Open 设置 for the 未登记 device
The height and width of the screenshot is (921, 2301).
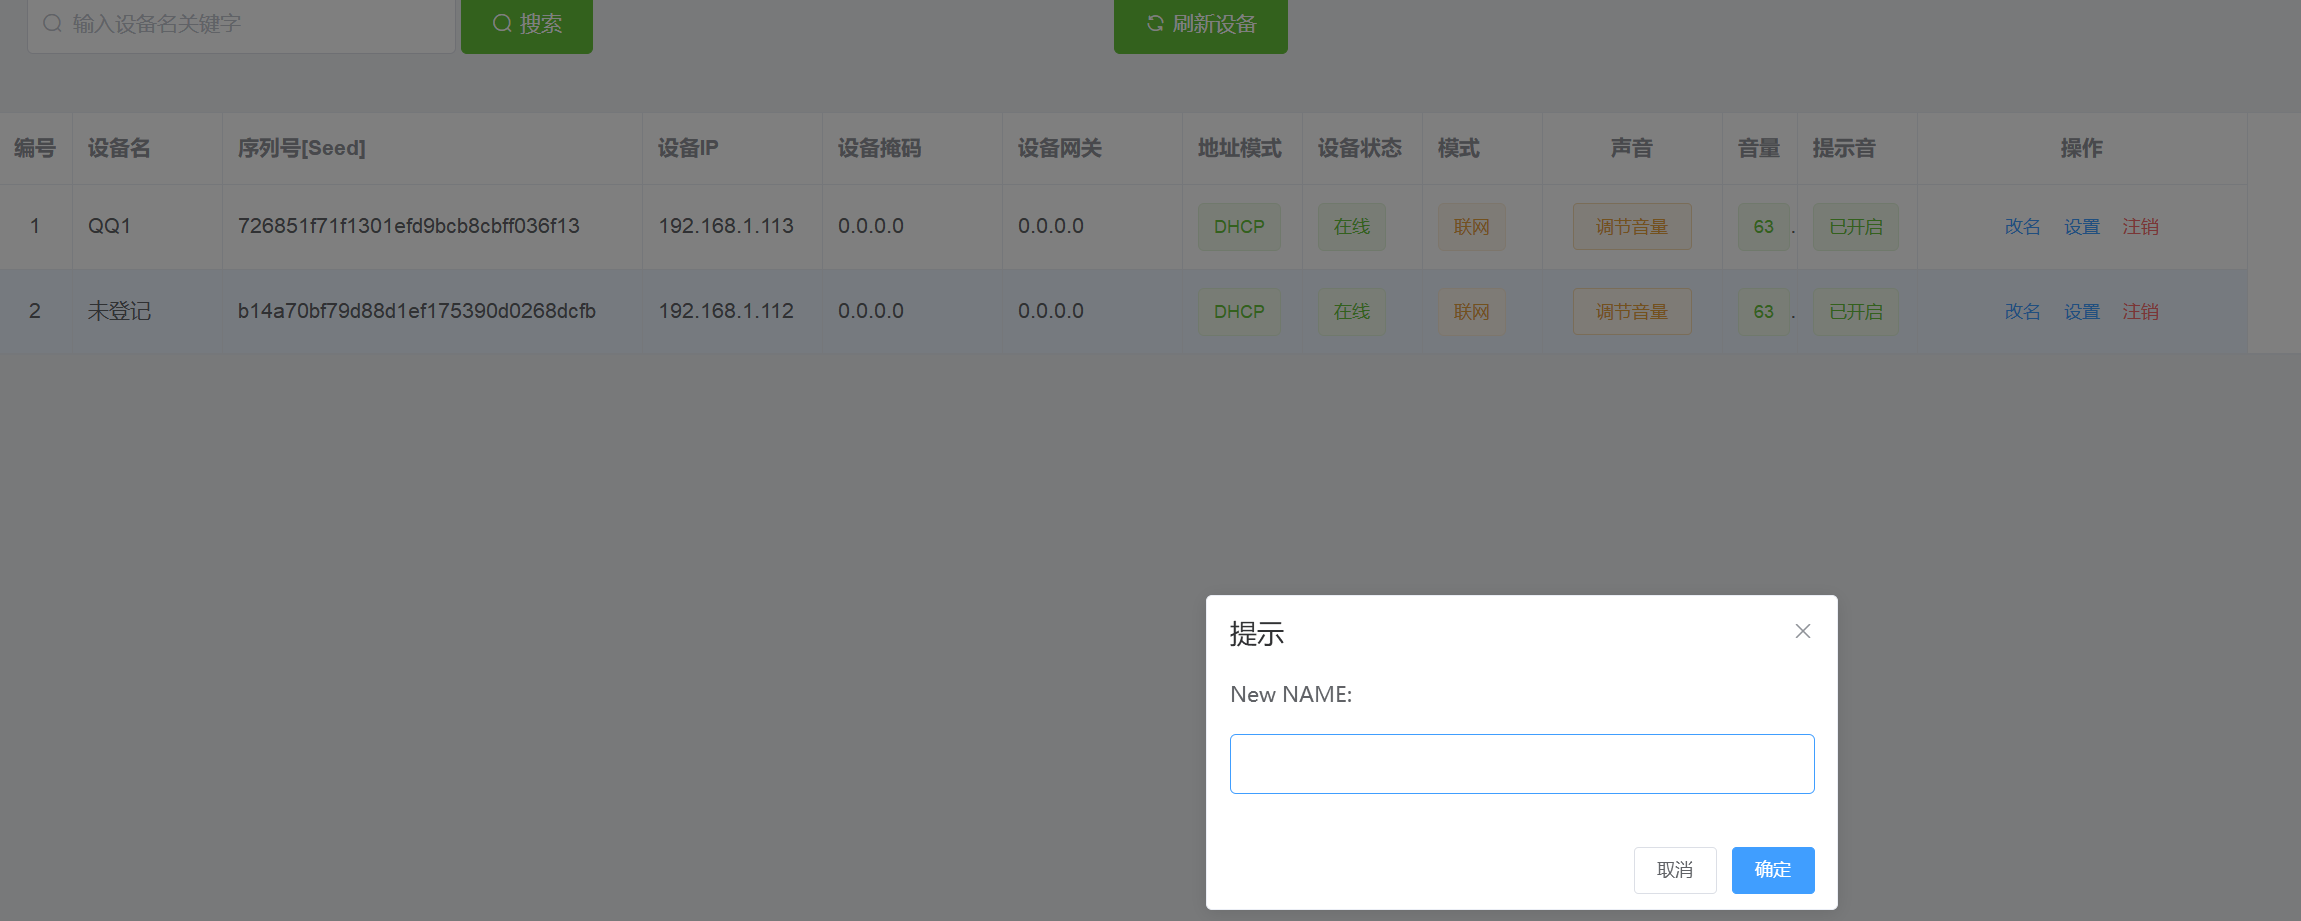[x=2082, y=312]
